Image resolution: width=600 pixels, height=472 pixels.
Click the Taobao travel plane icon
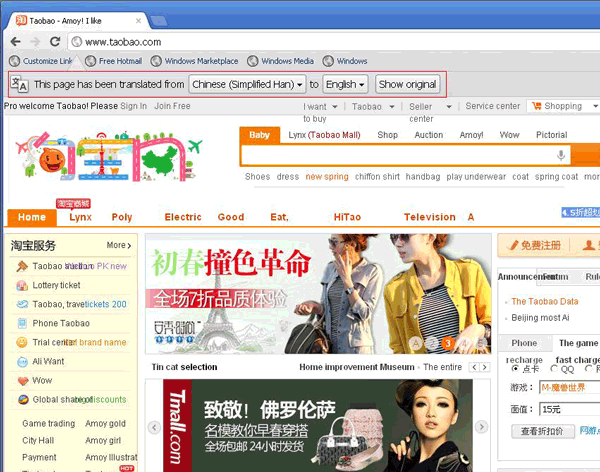[22, 304]
